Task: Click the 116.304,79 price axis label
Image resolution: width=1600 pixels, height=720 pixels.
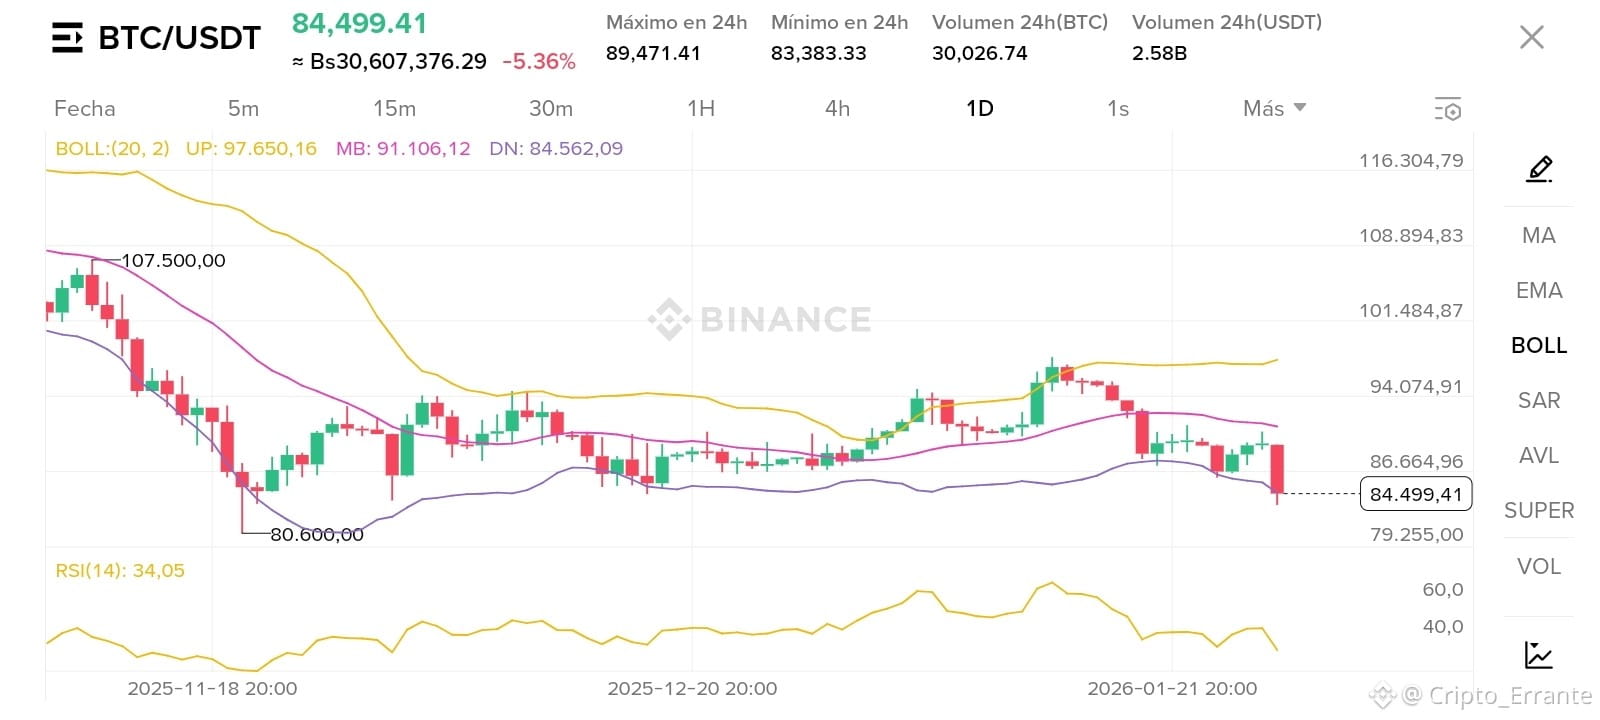Action: click(x=1411, y=160)
